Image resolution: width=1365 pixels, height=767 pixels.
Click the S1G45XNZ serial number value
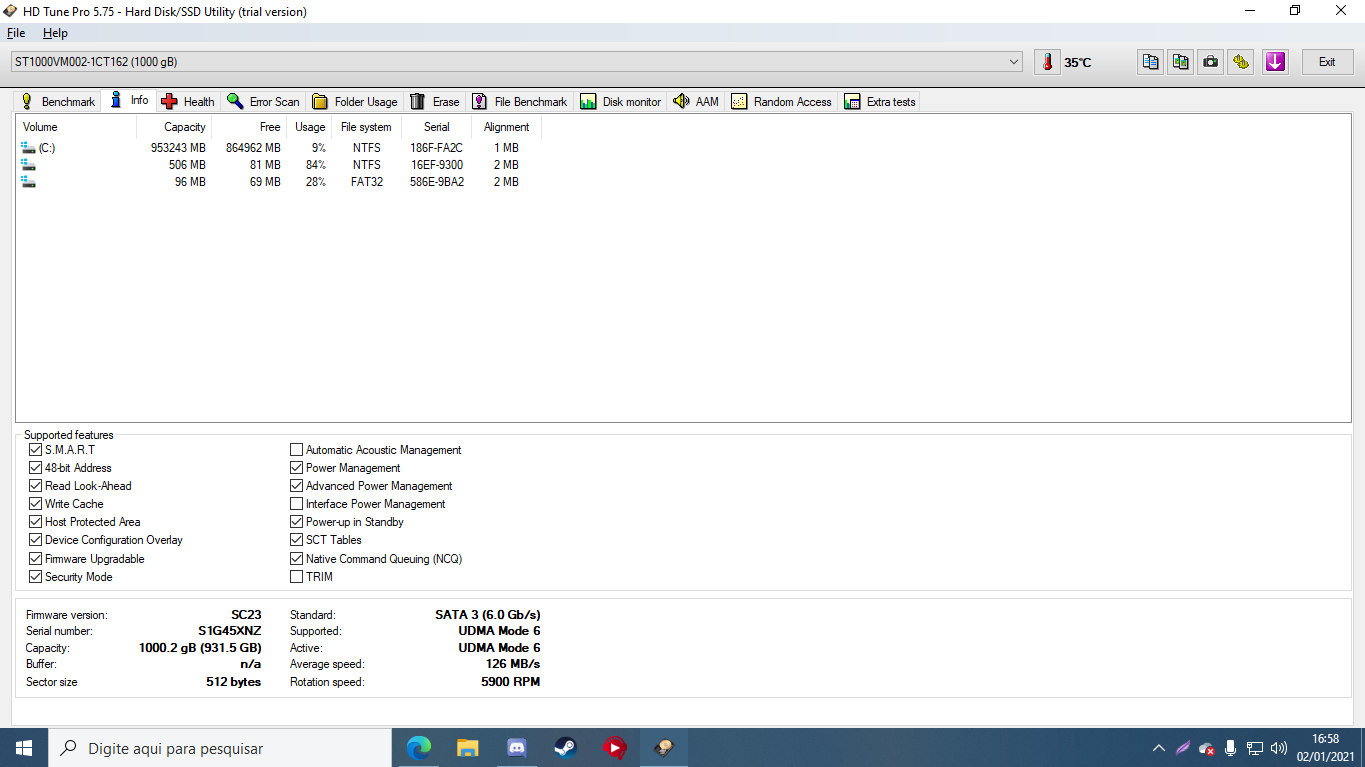pos(229,631)
